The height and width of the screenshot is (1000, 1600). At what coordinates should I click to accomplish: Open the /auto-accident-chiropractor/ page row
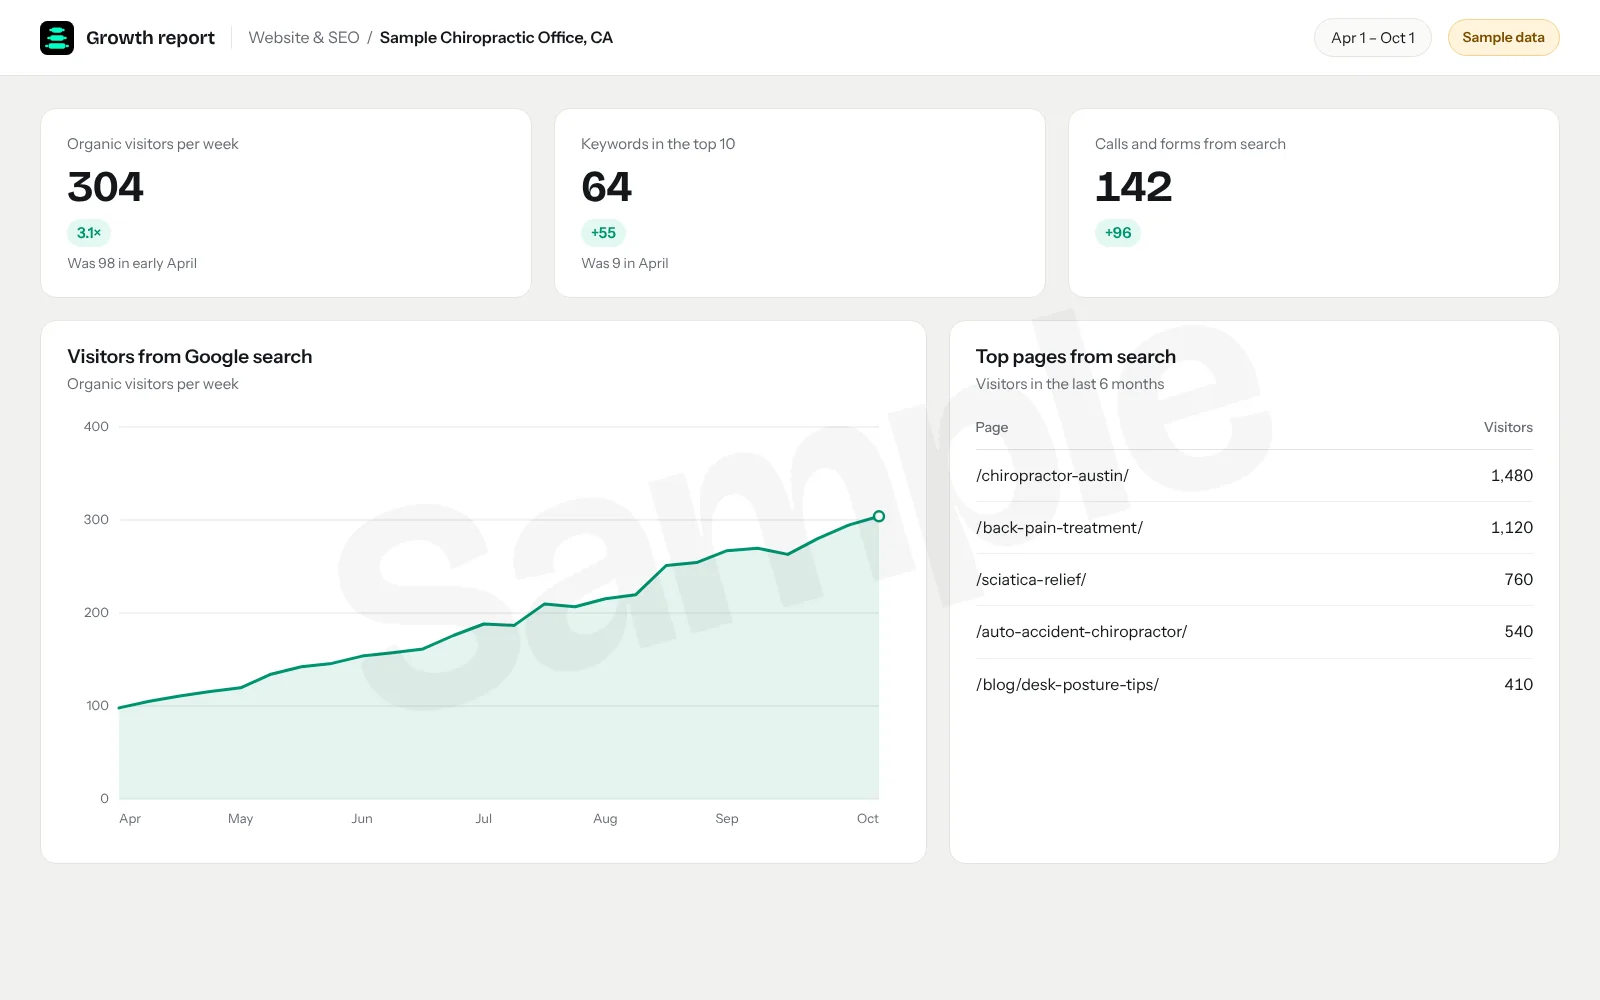(1254, 632)
